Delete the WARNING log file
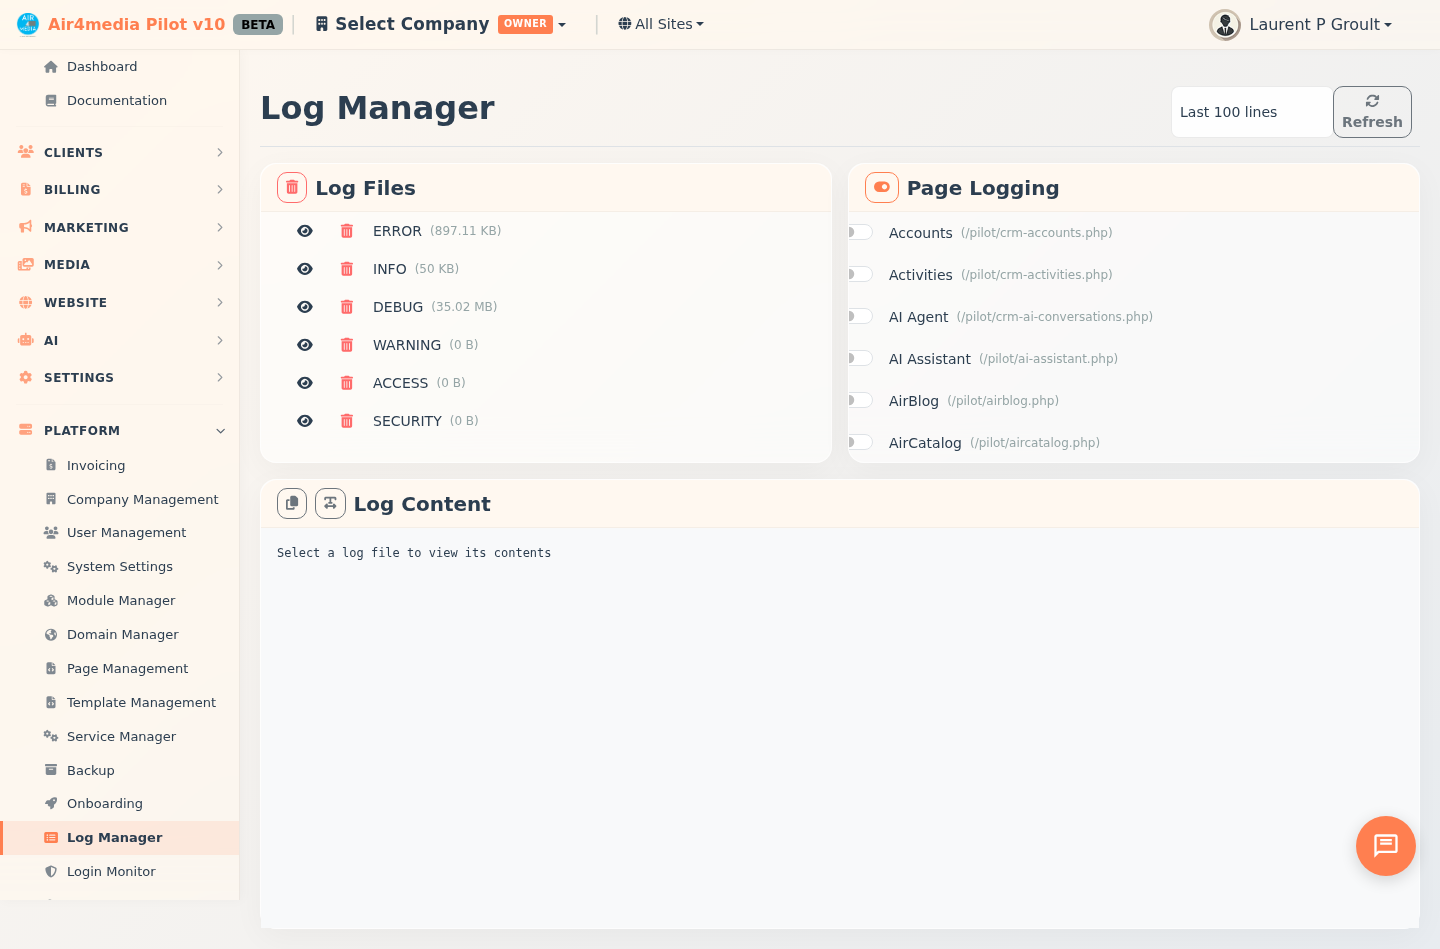Screen dimensions: 1440x949 coord(347,345)
